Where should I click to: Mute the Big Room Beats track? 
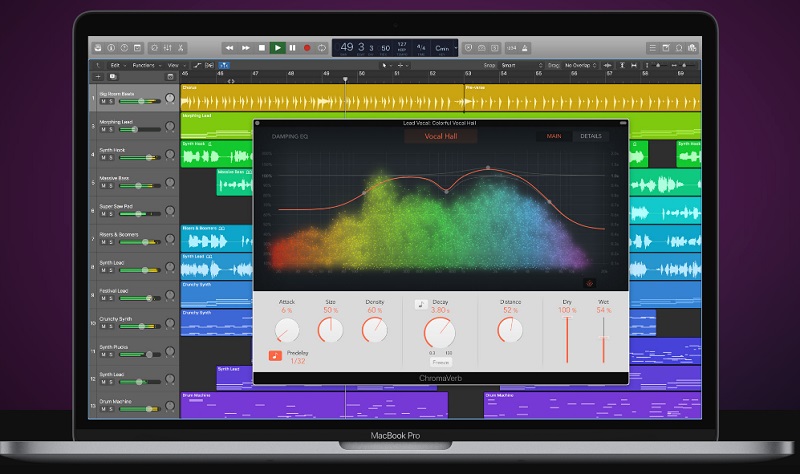pos(102,101)
